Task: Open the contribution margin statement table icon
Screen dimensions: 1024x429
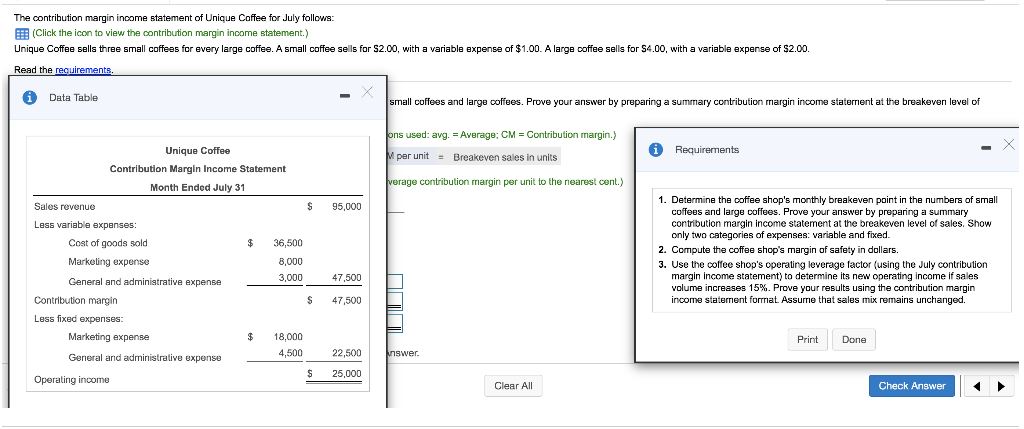Action: [x=21, y=33]
